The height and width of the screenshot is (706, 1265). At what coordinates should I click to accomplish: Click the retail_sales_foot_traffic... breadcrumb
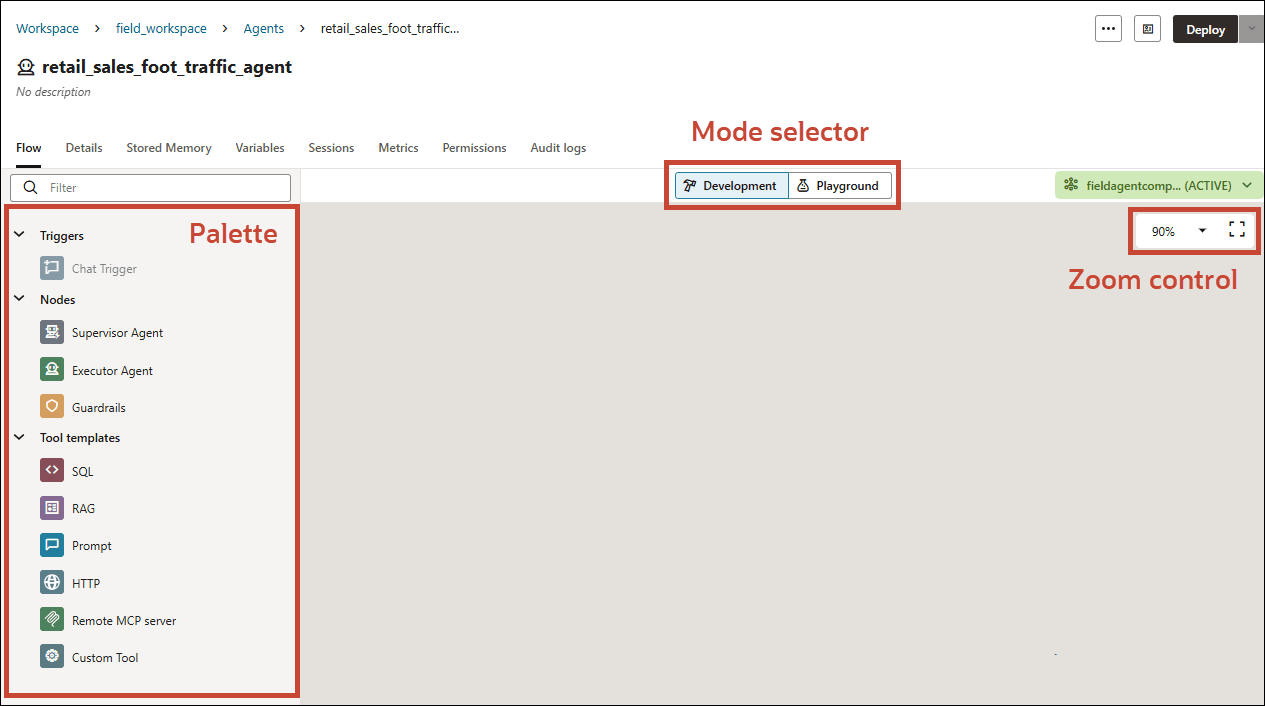pos(390,29)
